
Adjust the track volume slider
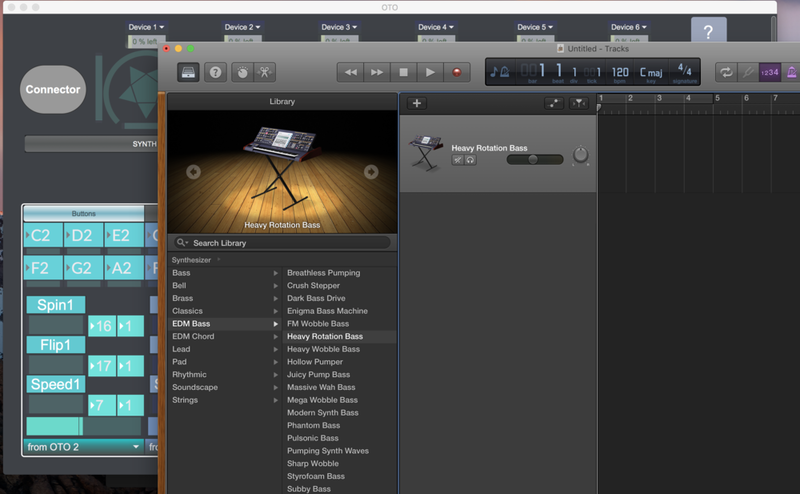click(535, 159)
